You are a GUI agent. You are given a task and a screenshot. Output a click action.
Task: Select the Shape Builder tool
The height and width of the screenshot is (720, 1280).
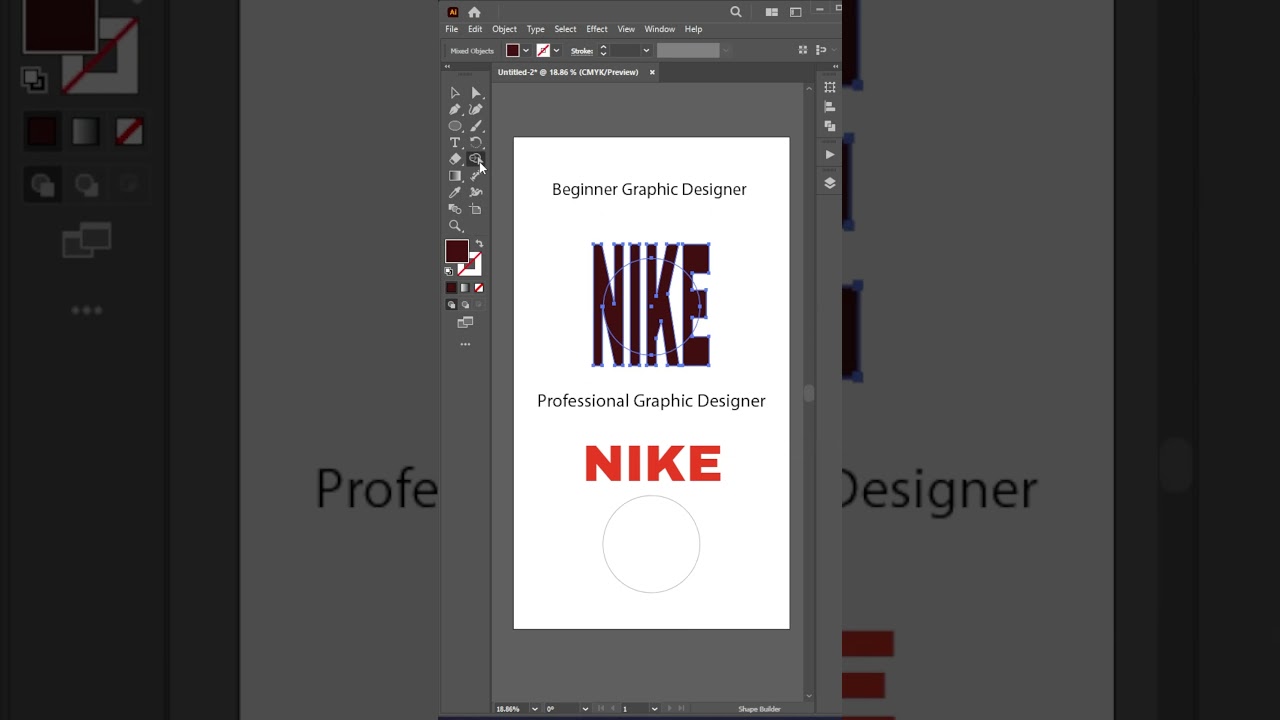476,159
